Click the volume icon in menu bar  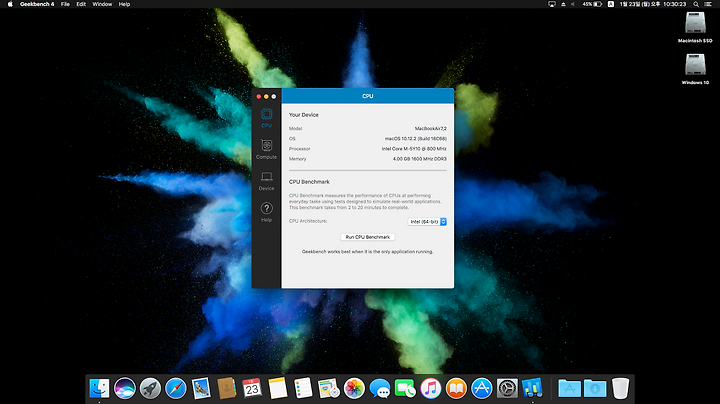(573, 4)
